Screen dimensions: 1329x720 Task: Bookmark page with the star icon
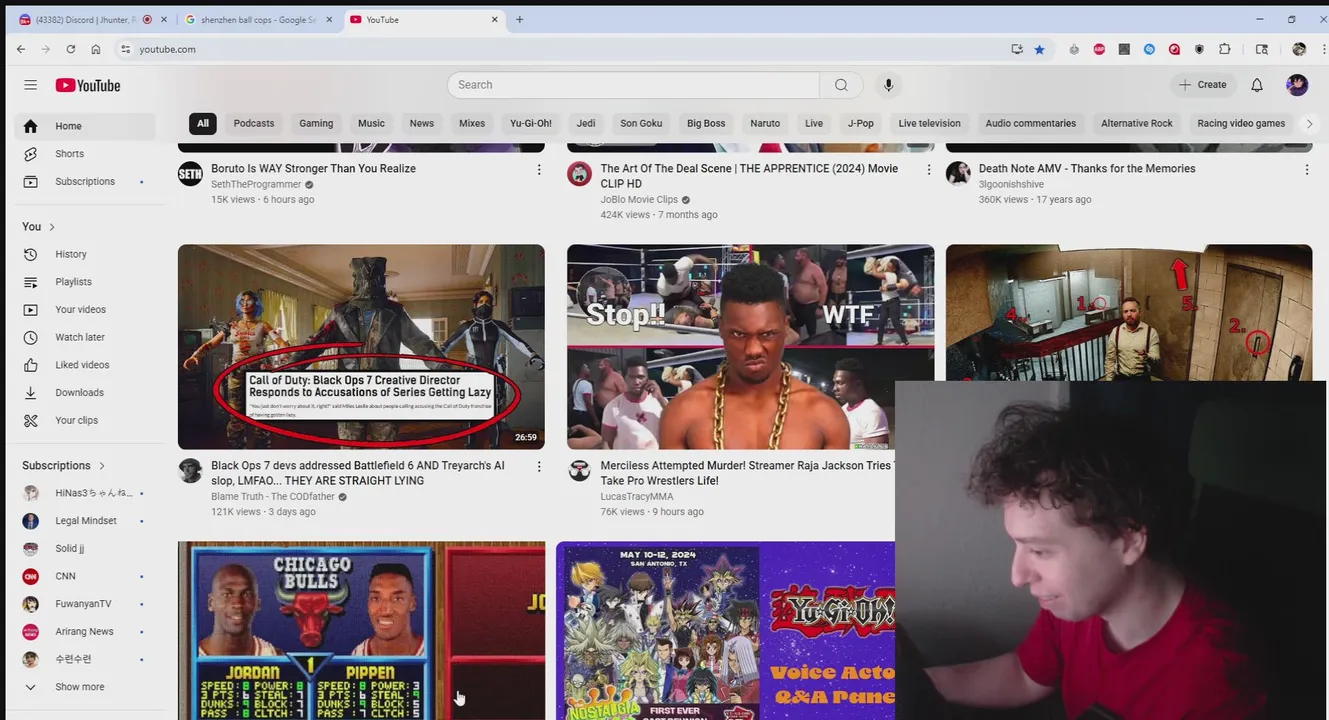(1039, 49)
